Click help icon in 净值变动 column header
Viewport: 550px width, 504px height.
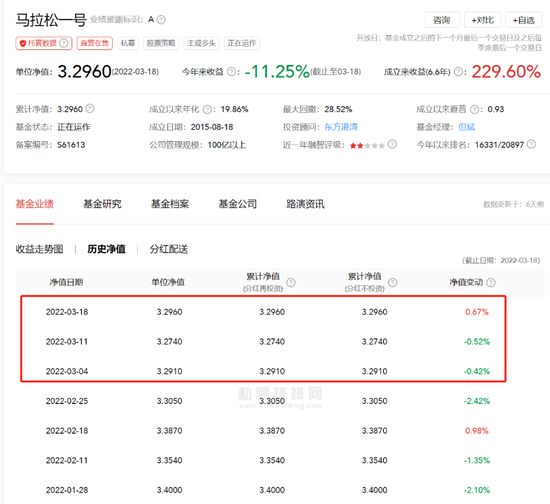[491, 282]
